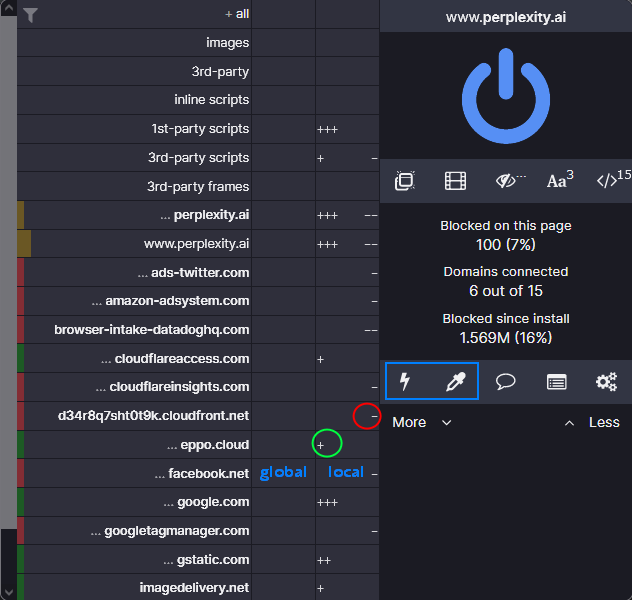The height and width of the screenshot is (600, 632).
Task: Click global rule cell for images
Action: click(x=283, y=43)
